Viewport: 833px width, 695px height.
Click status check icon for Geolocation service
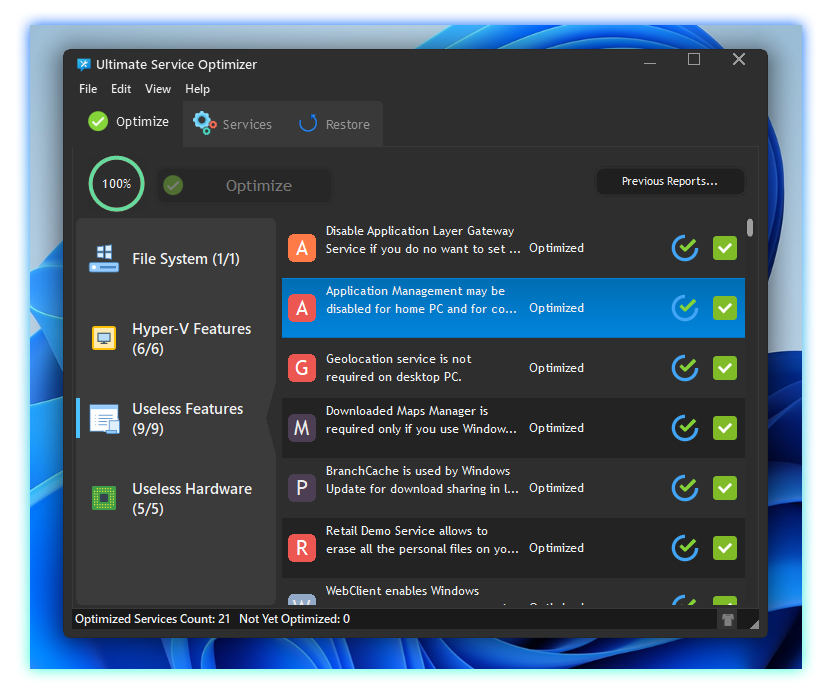click(685, 368)
